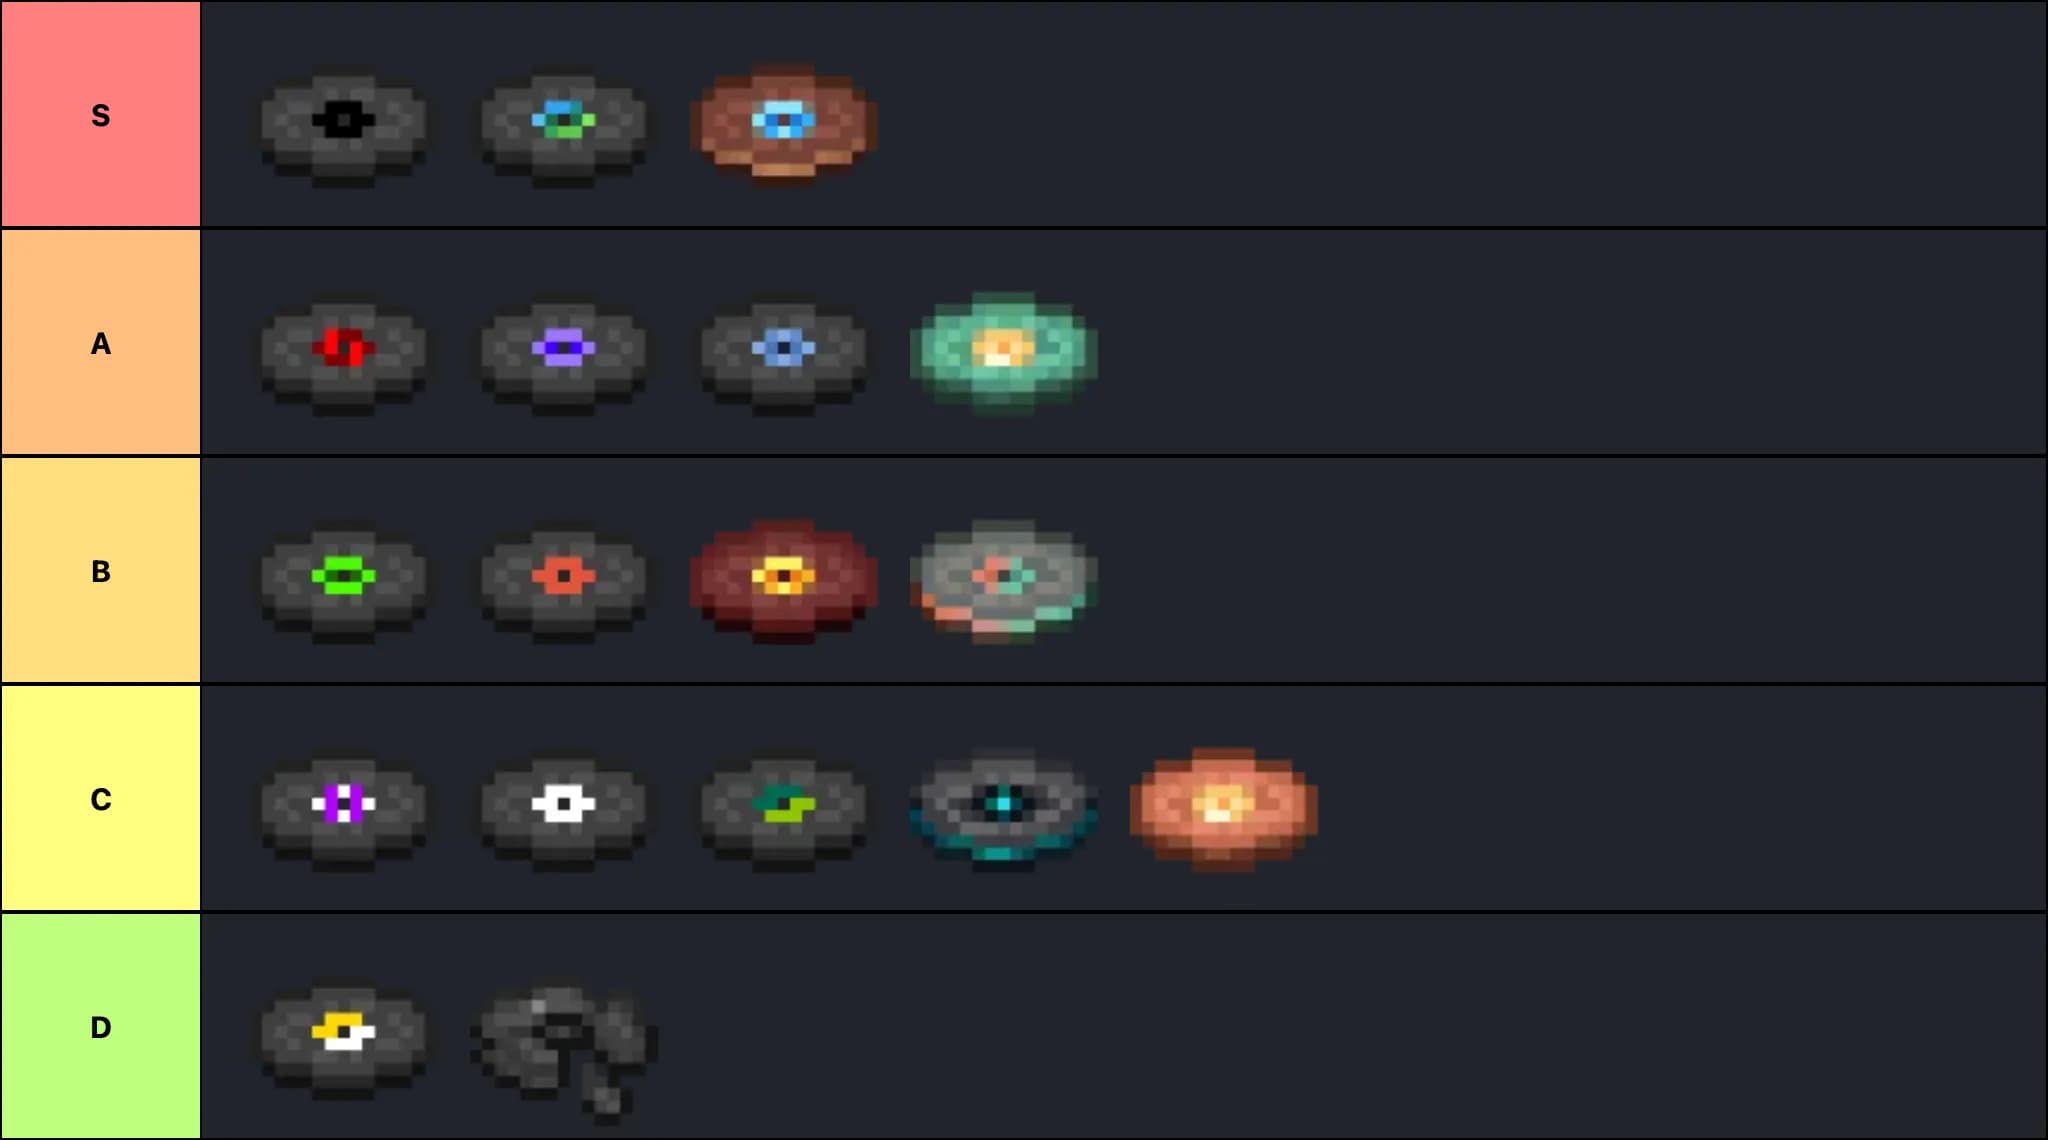Select the yellow C tier label
This screenshot has height=1140, width=2048.
(101, 799)
